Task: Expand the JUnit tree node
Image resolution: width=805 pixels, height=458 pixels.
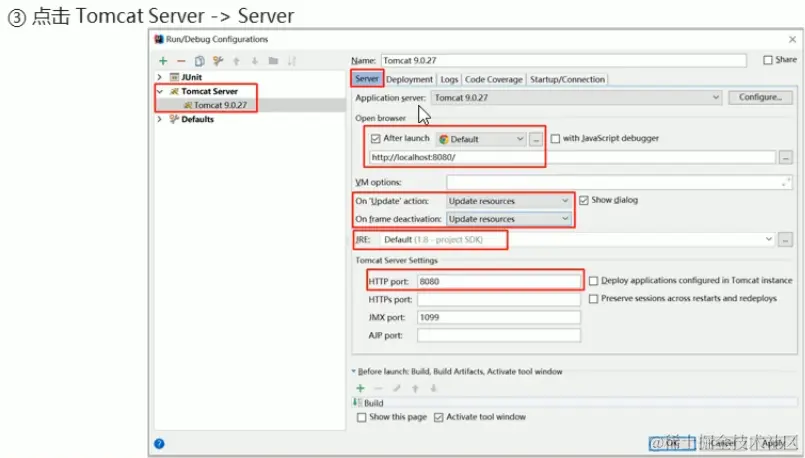Action: [160, 77]
